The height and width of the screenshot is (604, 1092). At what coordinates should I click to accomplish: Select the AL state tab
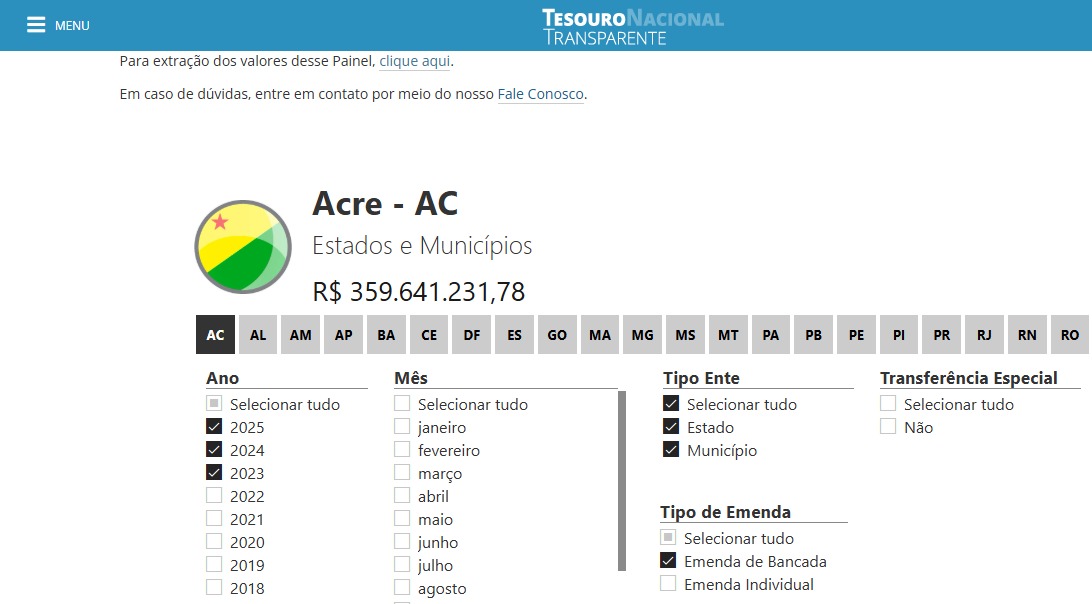pyautogui.click(x=258, y=335)
